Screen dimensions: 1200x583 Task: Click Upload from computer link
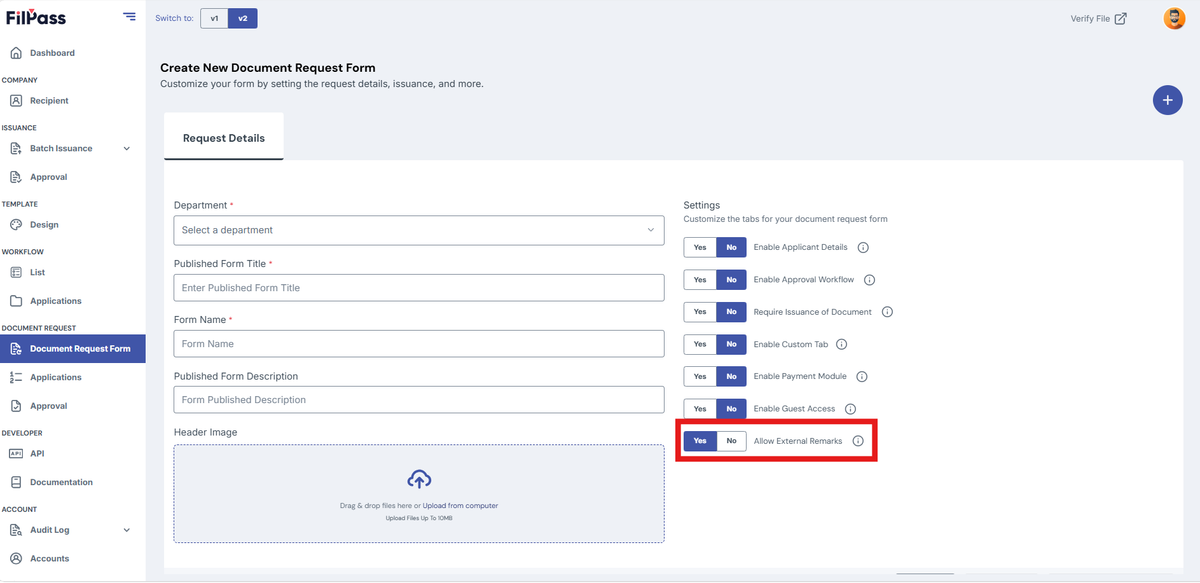[460, 506]
